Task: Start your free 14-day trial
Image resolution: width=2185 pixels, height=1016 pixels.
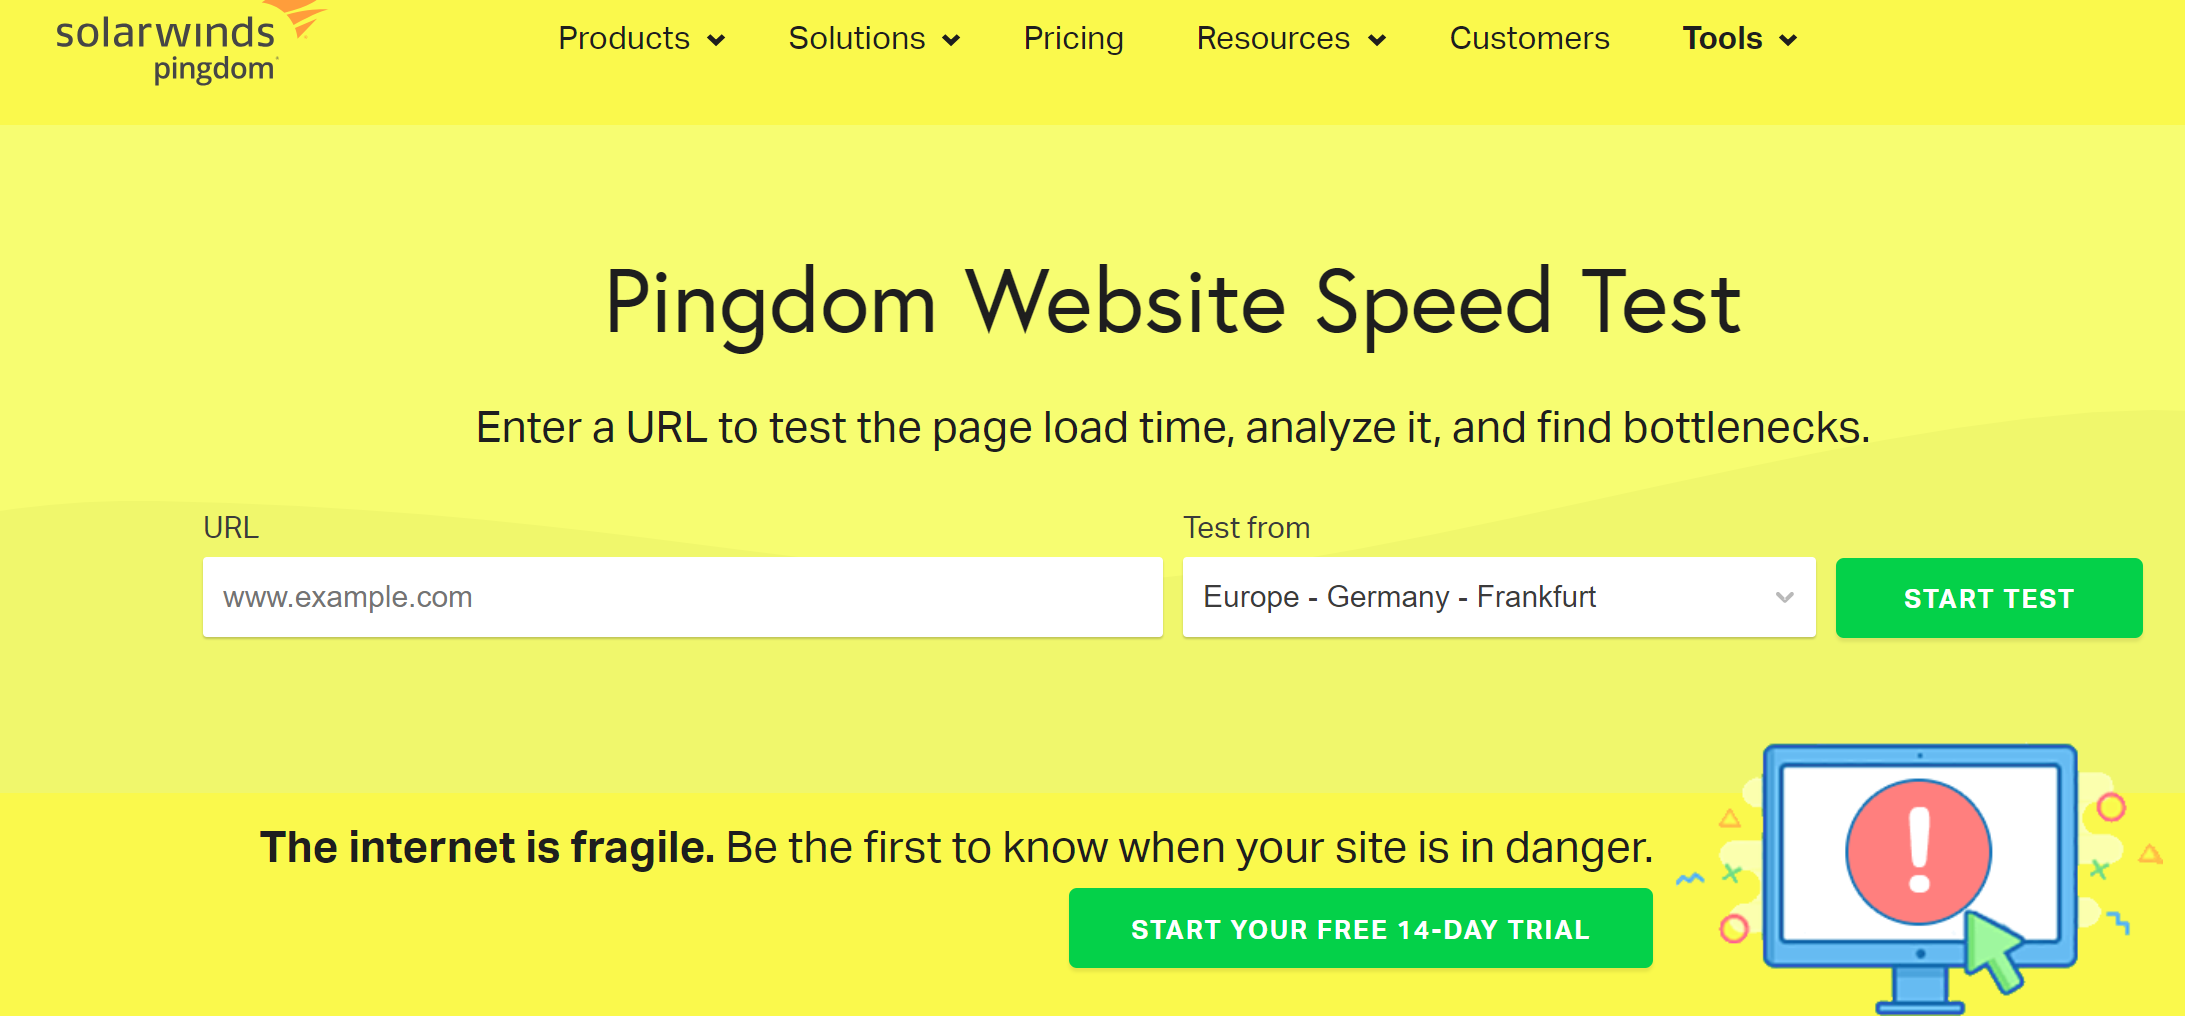Action: pos(1360,929)
